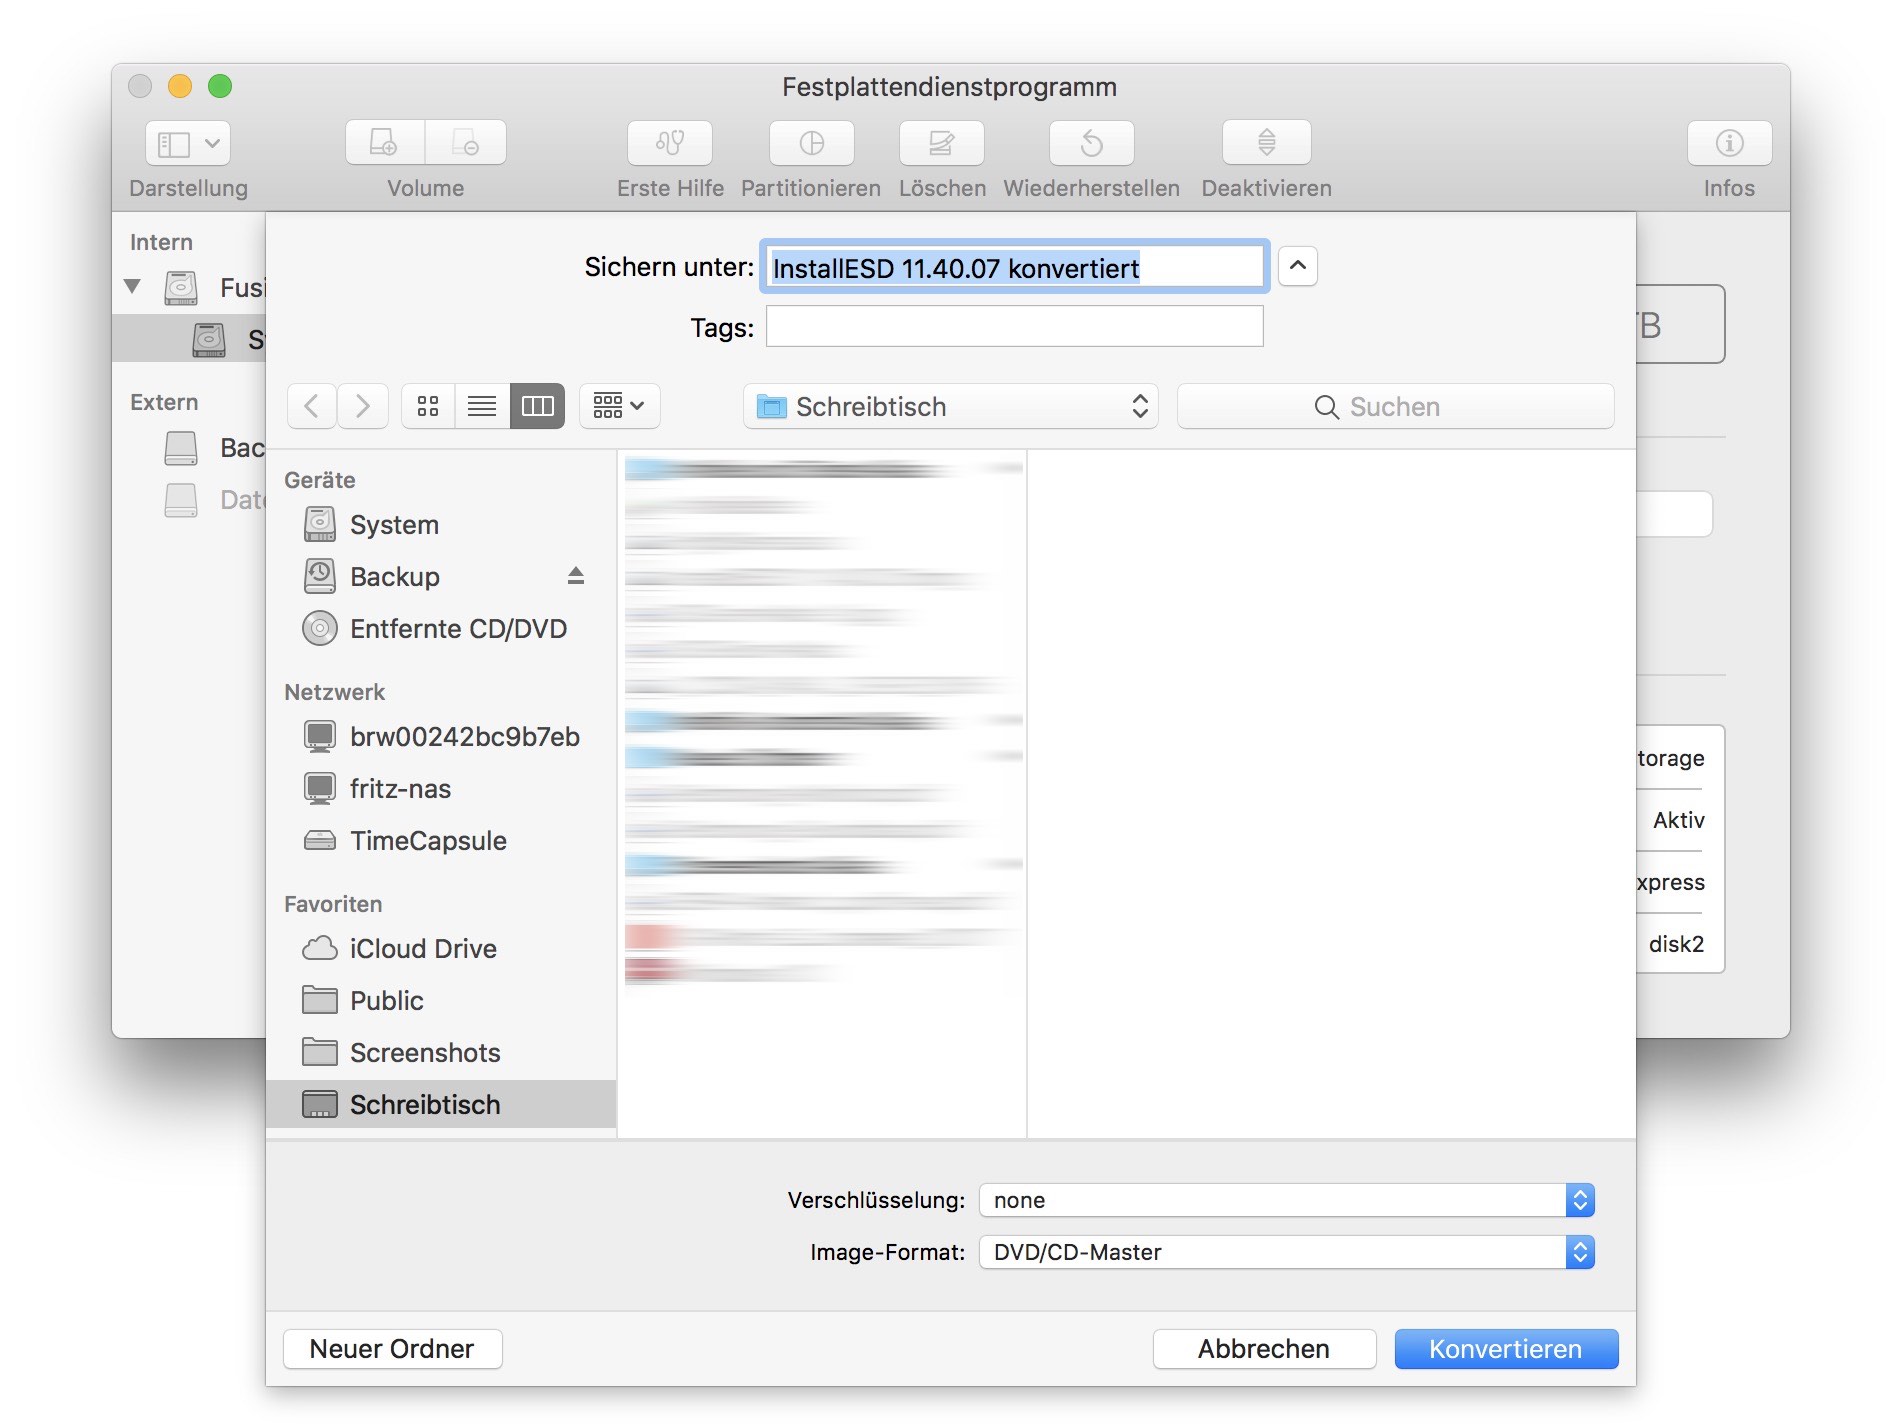Click the Konvertieren button
Viewport: 1902px width, 1428px height.
pos(1505,1349)
